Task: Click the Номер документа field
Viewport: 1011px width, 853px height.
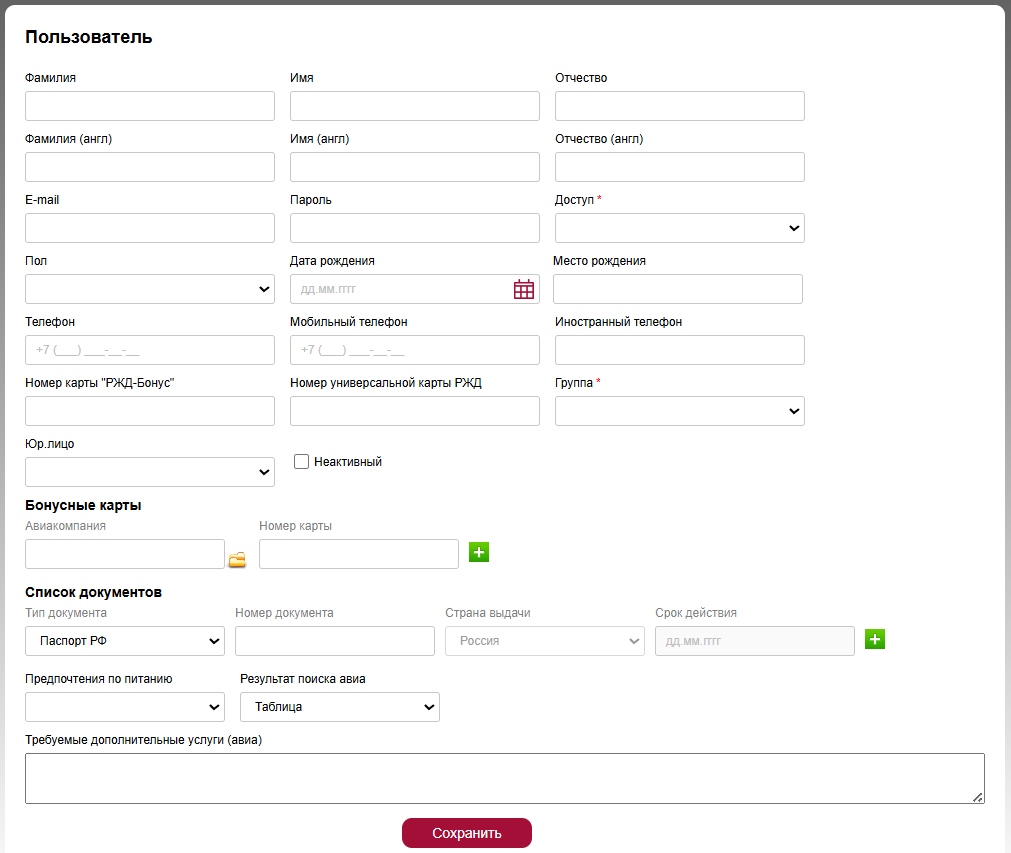Action: click(x=335, y=641)
